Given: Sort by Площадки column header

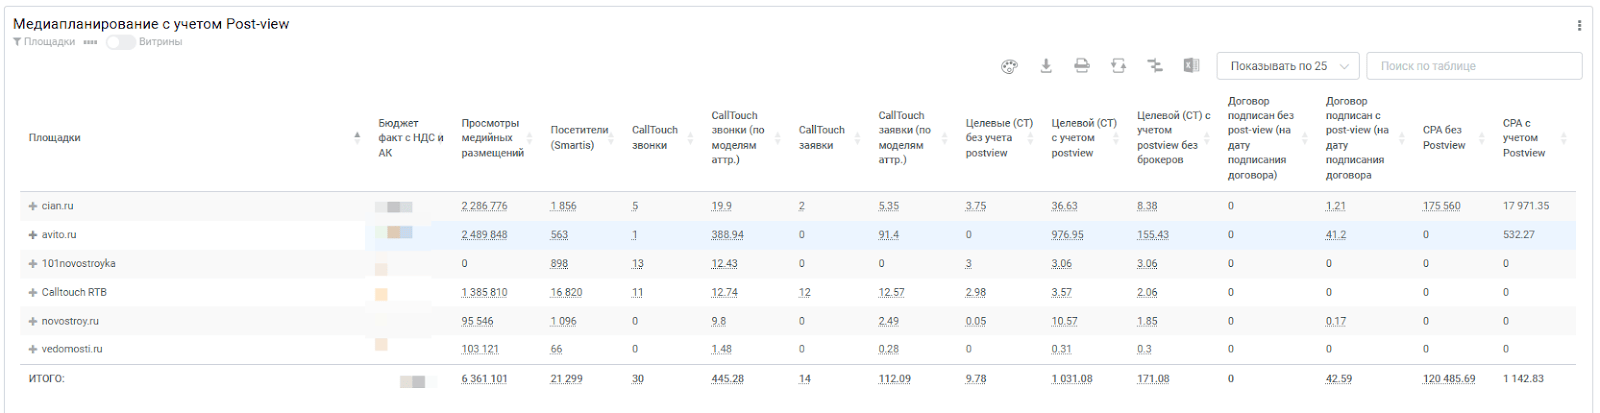Looking at the screenshot, I should pos(55,138).
